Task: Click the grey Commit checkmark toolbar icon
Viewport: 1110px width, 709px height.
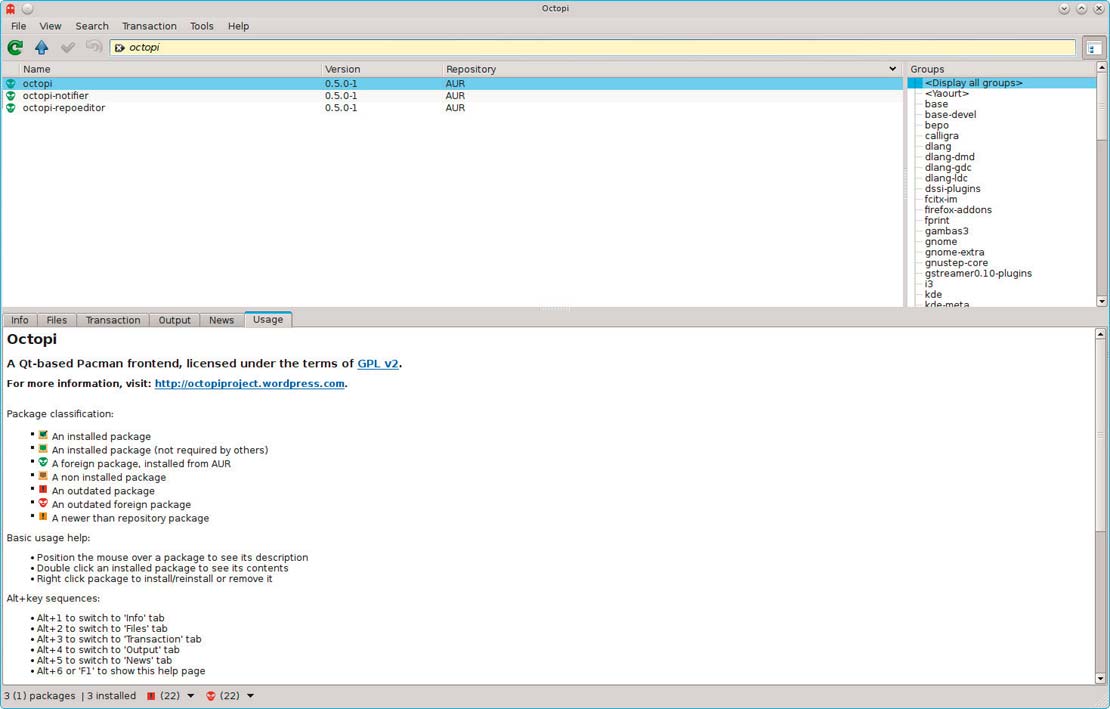Action: 68,47
